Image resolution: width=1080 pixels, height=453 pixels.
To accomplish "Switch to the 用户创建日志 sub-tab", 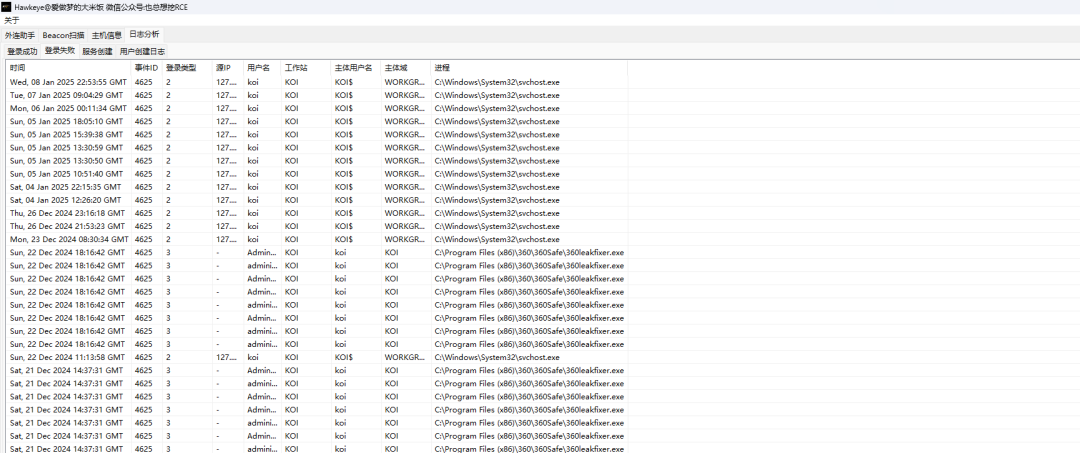I will coord(142,51).
